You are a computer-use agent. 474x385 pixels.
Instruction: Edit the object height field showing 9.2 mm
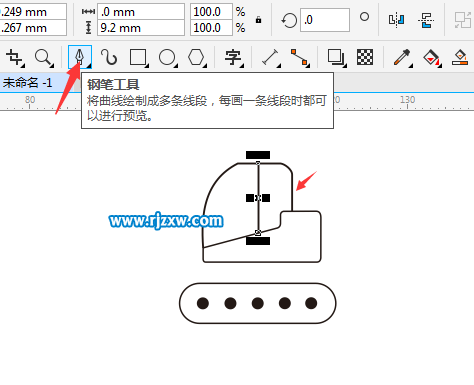[x=141, y=28]
